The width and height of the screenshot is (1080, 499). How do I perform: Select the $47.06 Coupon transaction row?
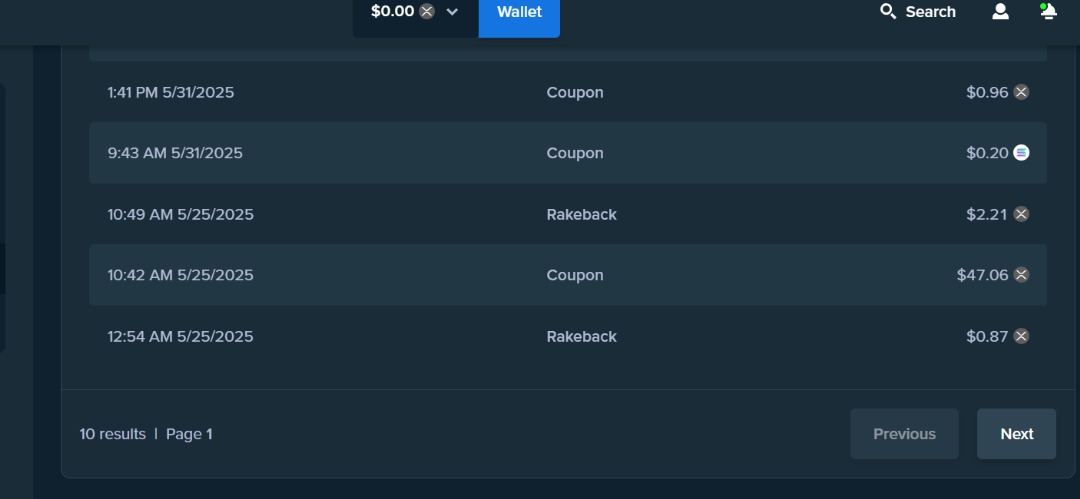(x=568, y=275)
